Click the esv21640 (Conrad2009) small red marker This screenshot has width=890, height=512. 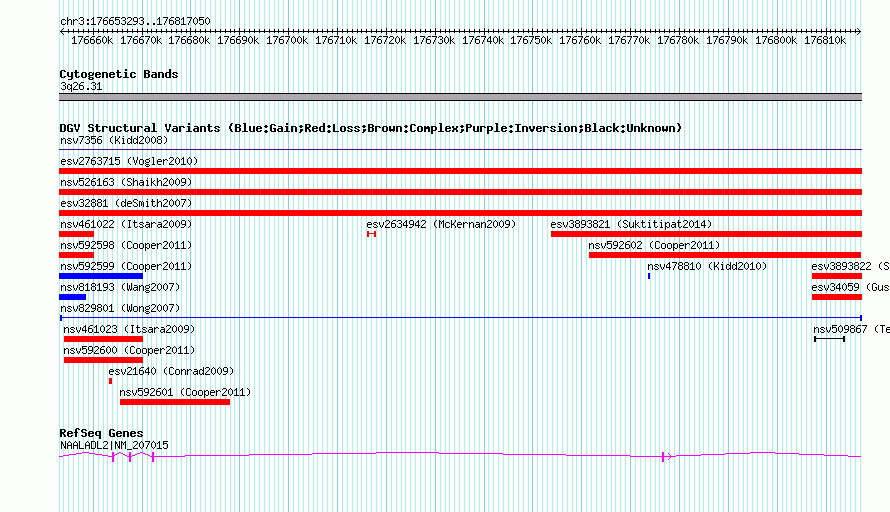click(x=110, y=381)
